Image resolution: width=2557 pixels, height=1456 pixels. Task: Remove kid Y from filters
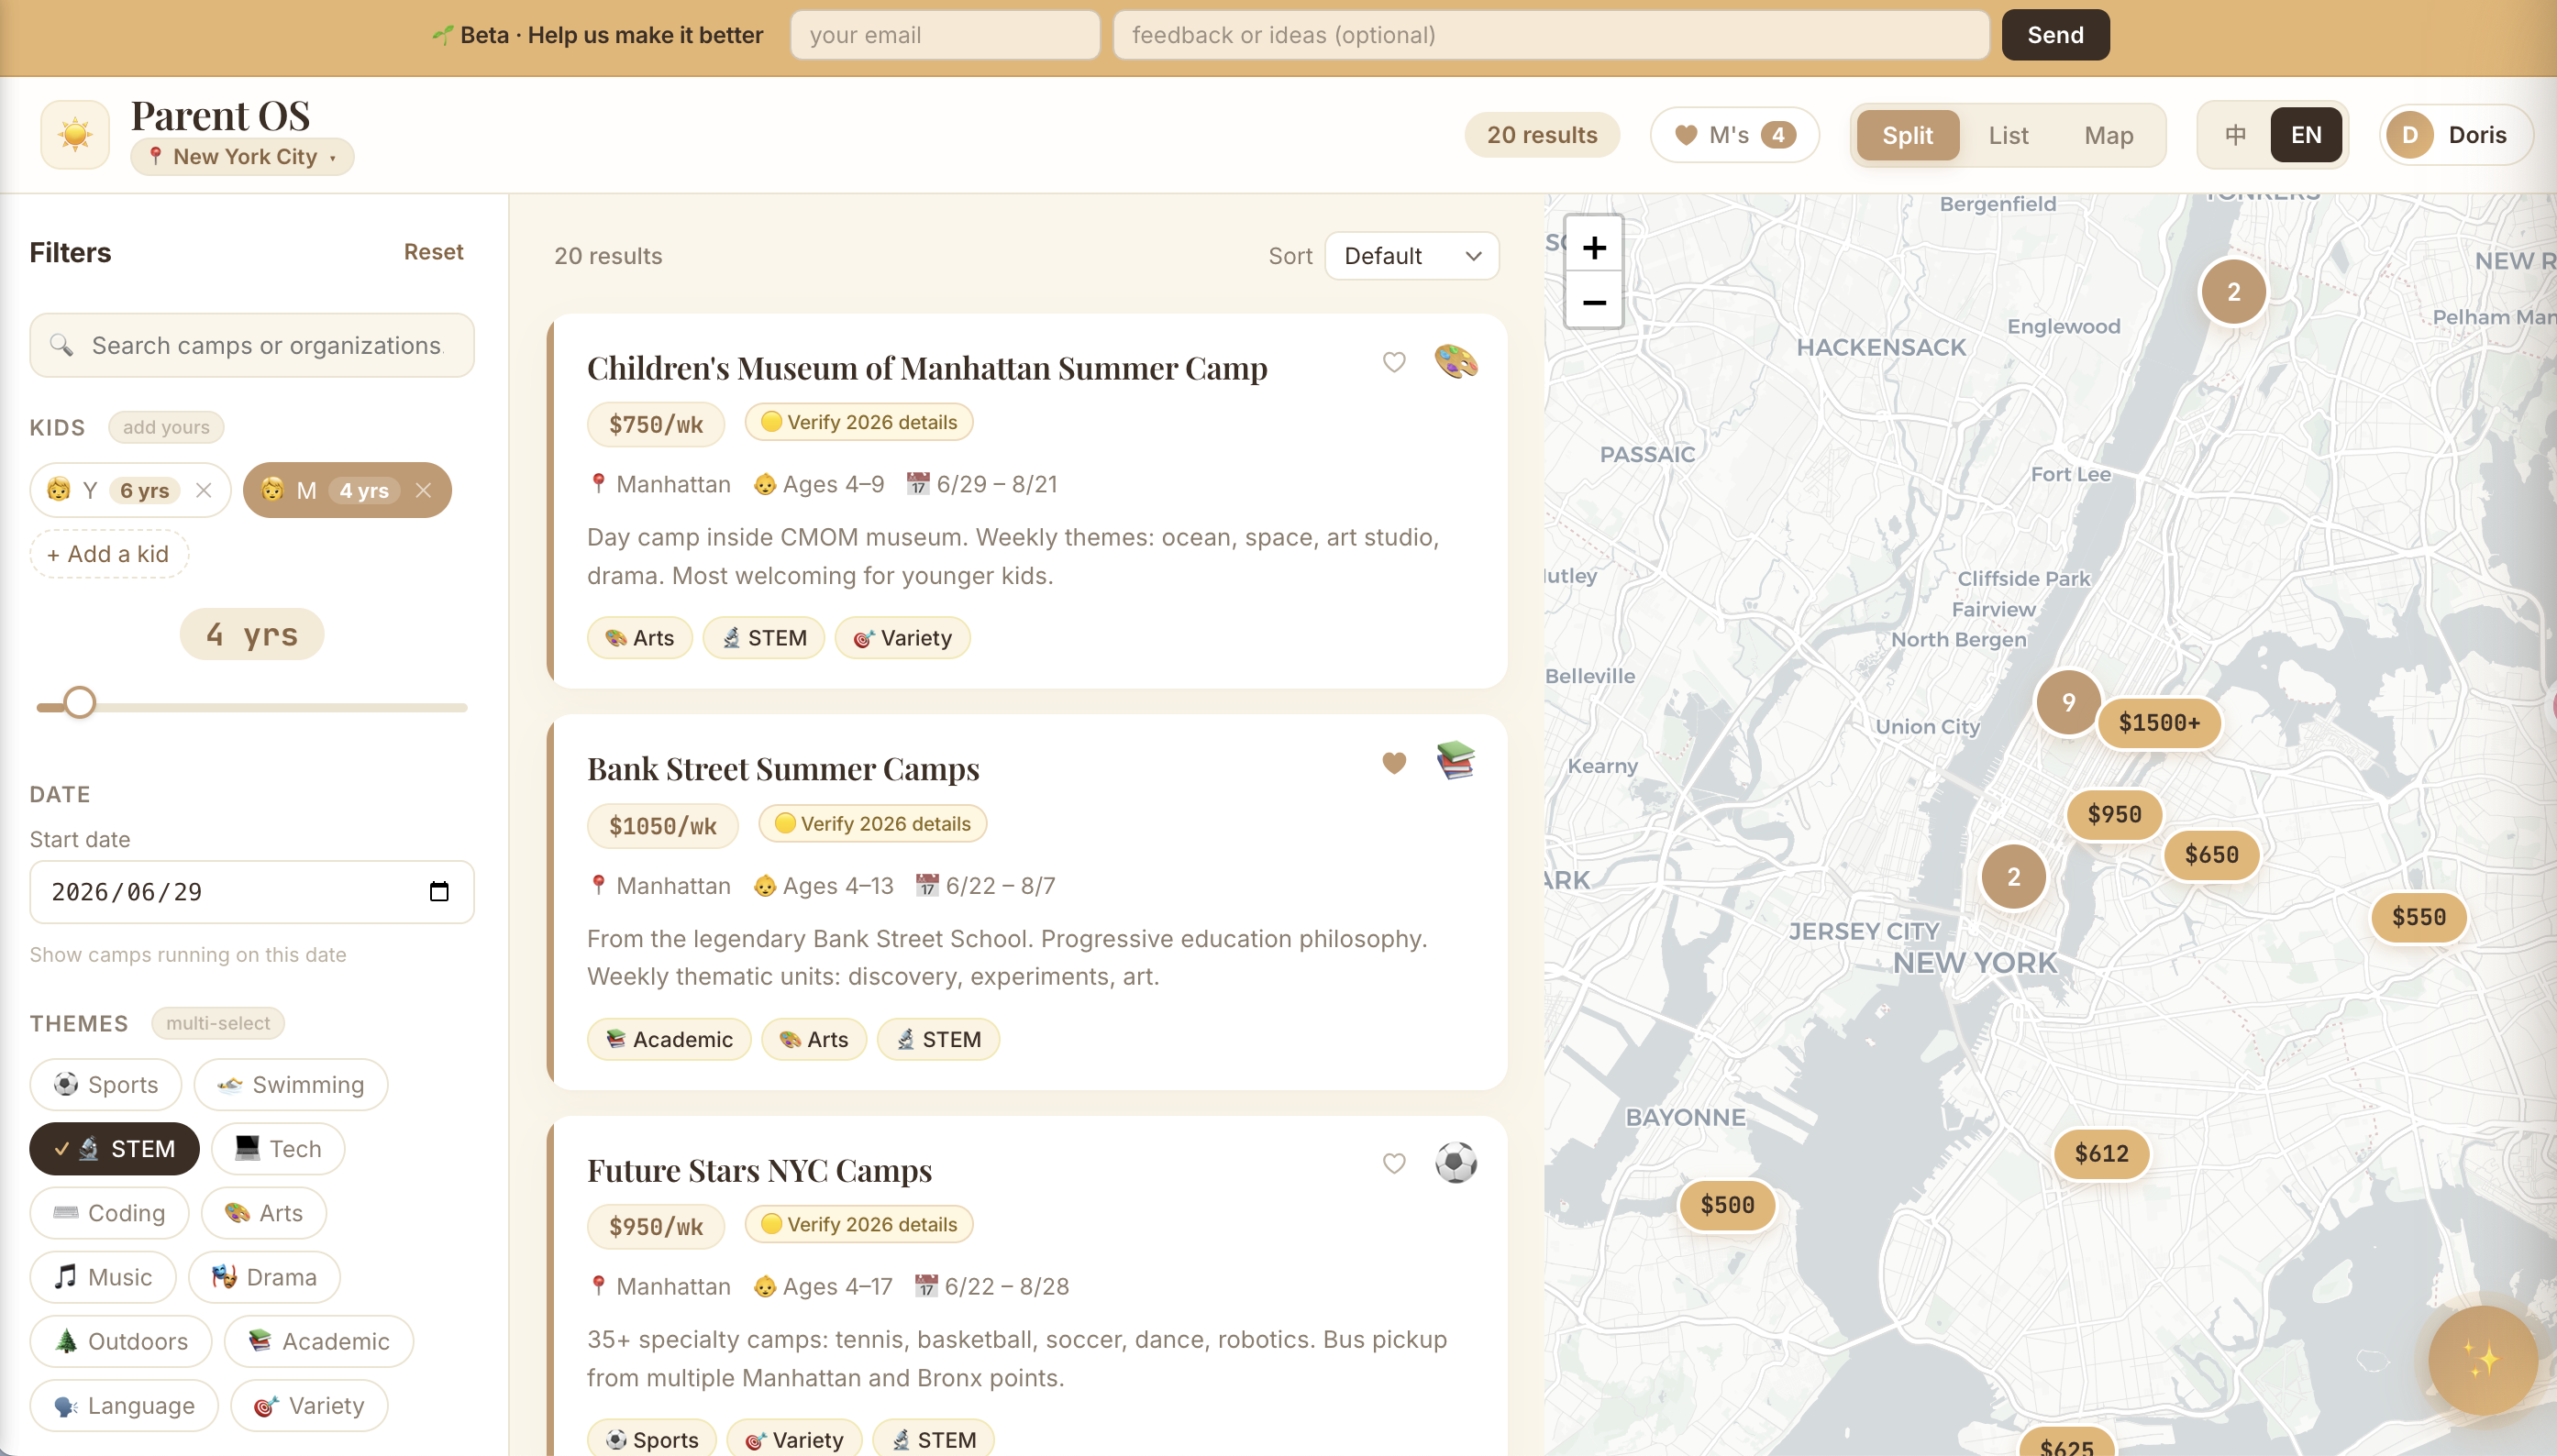pos(204,490)
